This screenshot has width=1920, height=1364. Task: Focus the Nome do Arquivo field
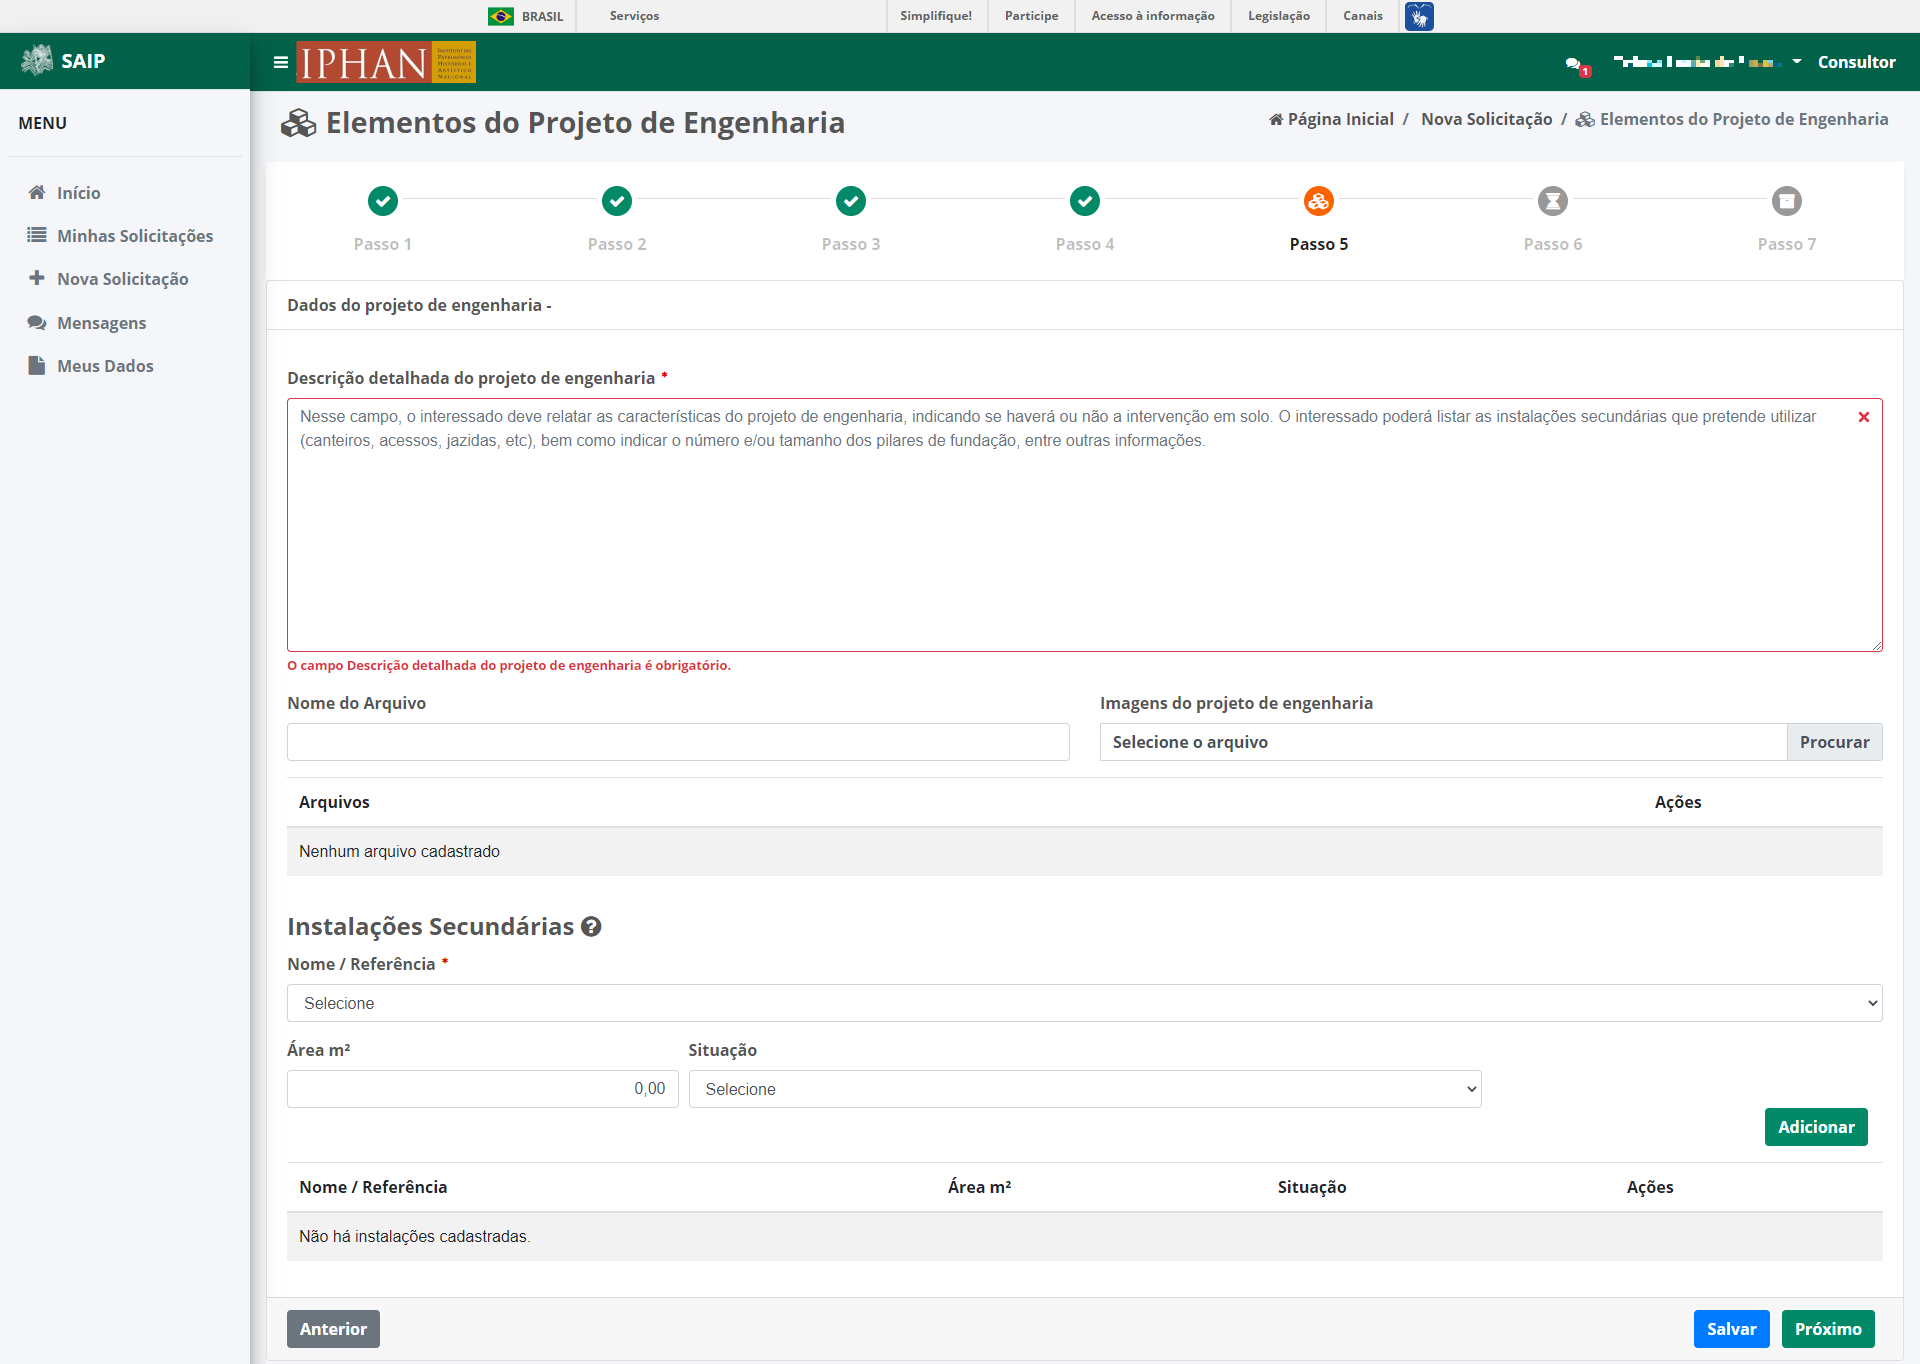(x=678, y=742)
